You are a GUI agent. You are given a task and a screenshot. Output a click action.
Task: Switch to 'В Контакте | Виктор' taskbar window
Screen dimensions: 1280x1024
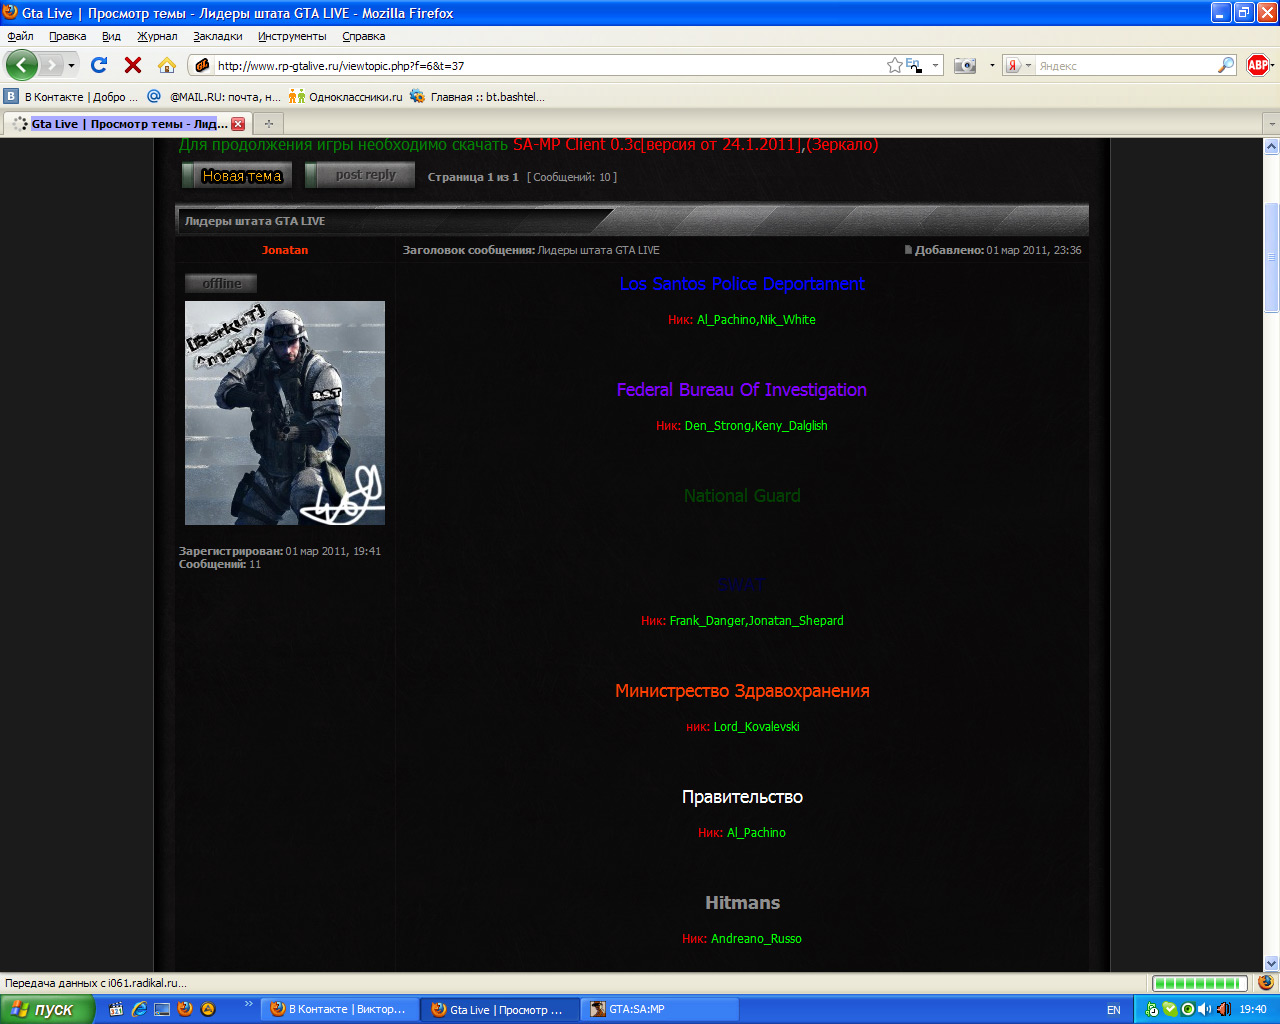[x=340, y=1009]
